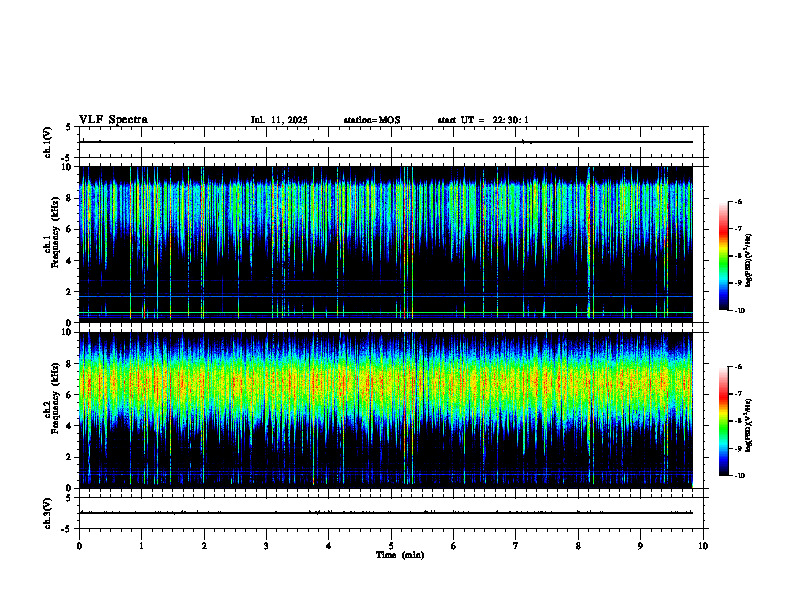
Task: Pick the ch.1 spectrogram color bar
Action: point(724,256)
